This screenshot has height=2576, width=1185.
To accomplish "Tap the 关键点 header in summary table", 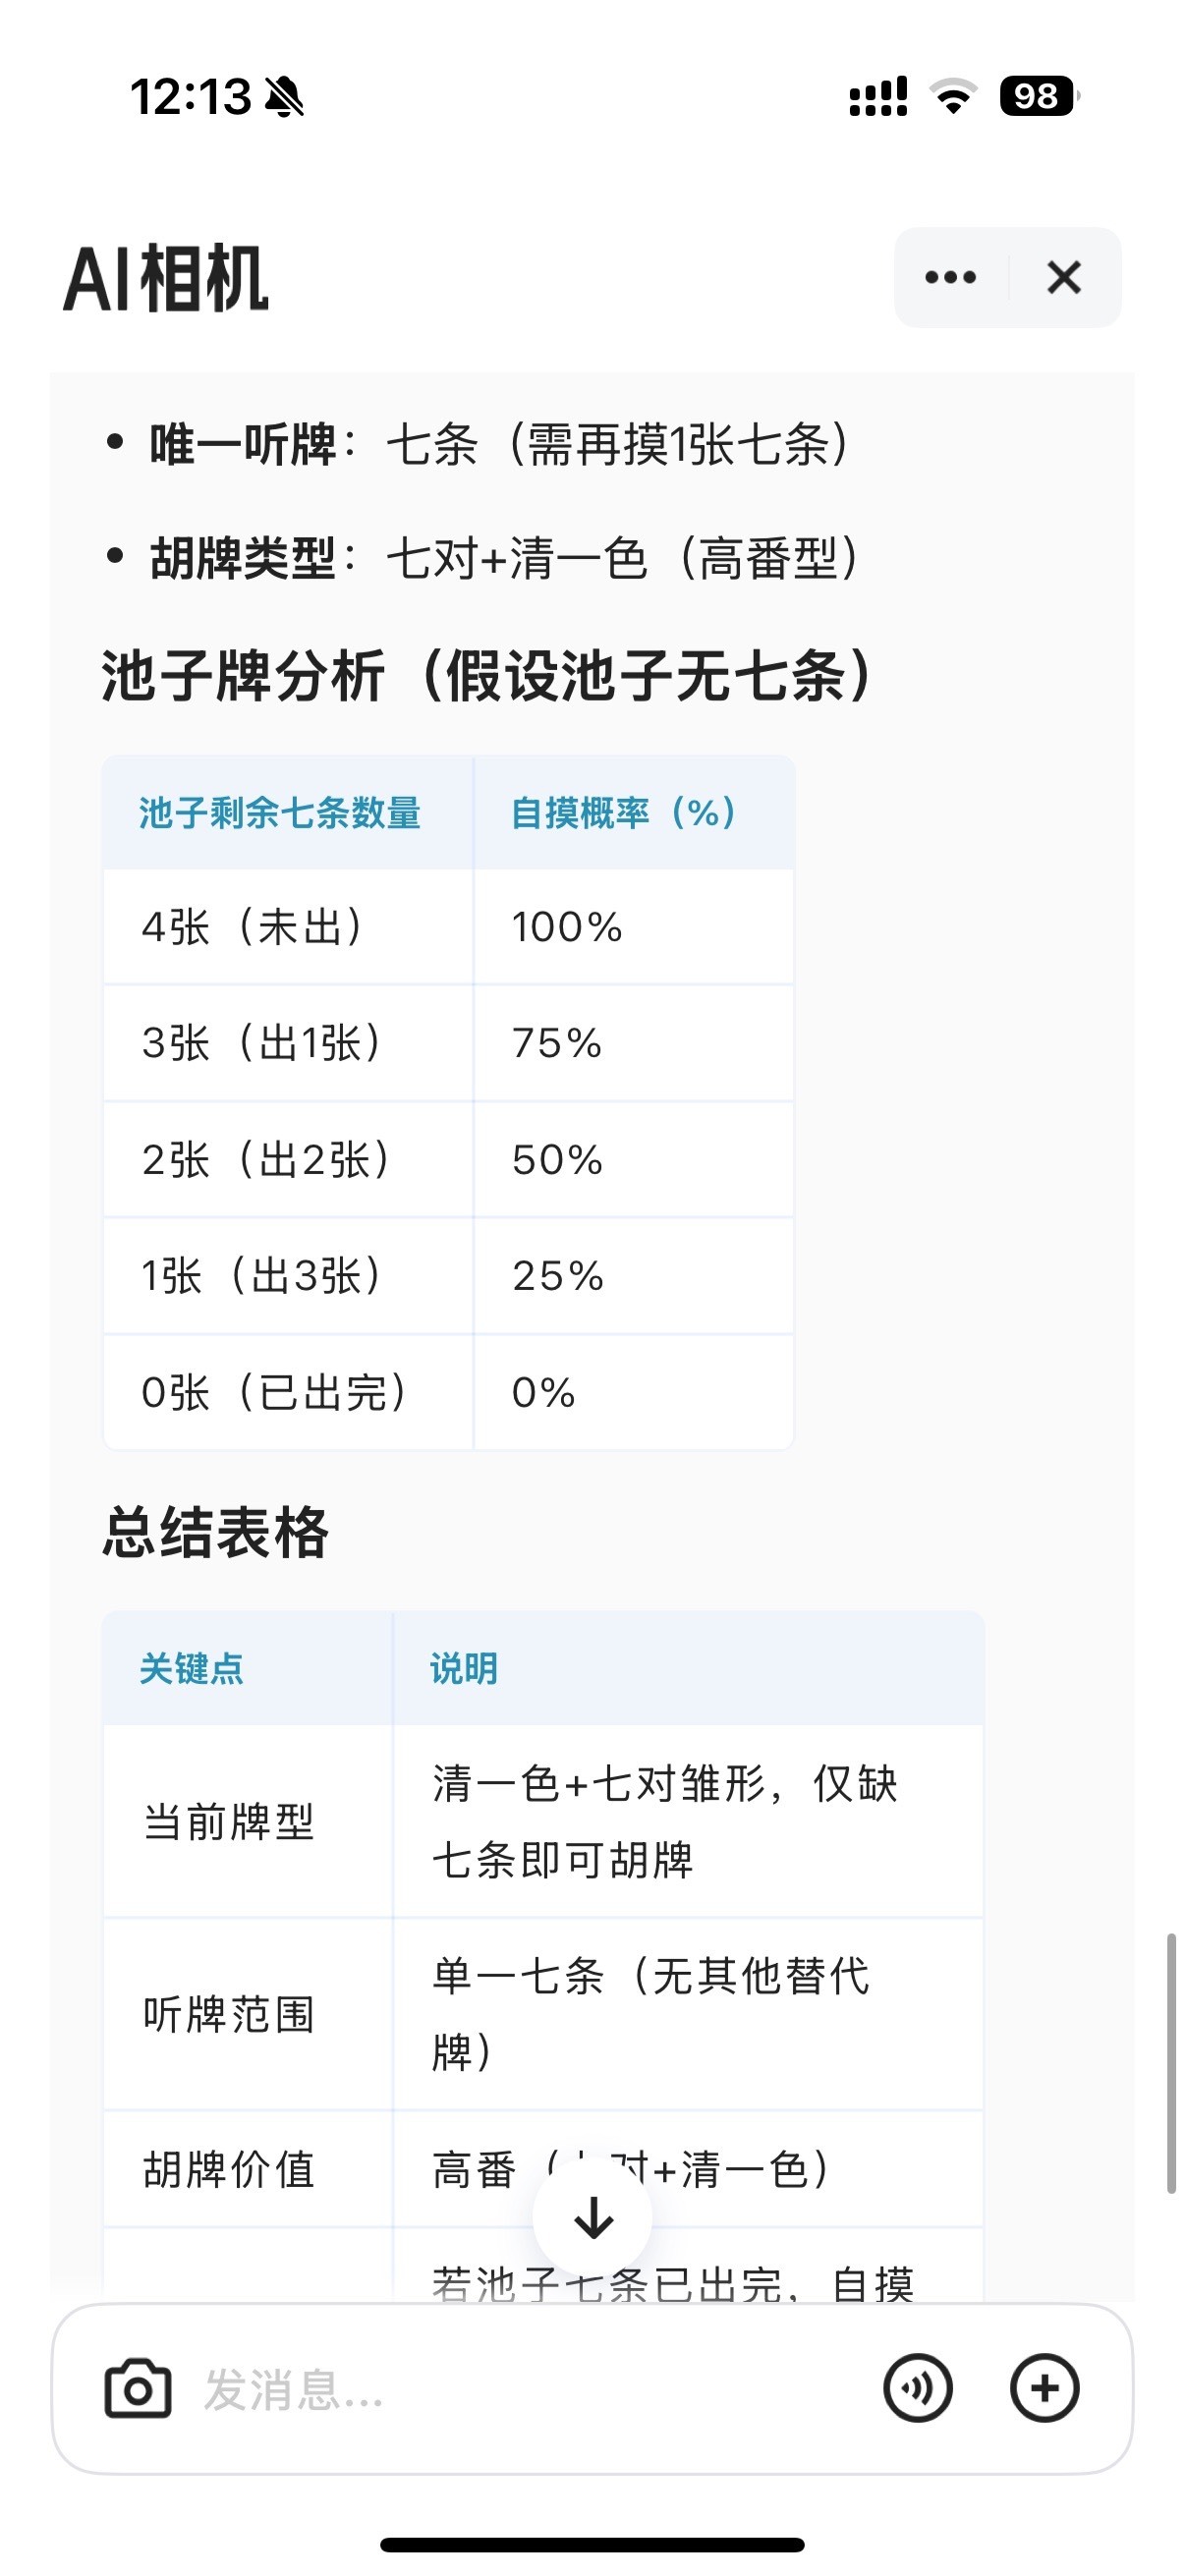I will pyautogui.click(x=191, y=1668).
